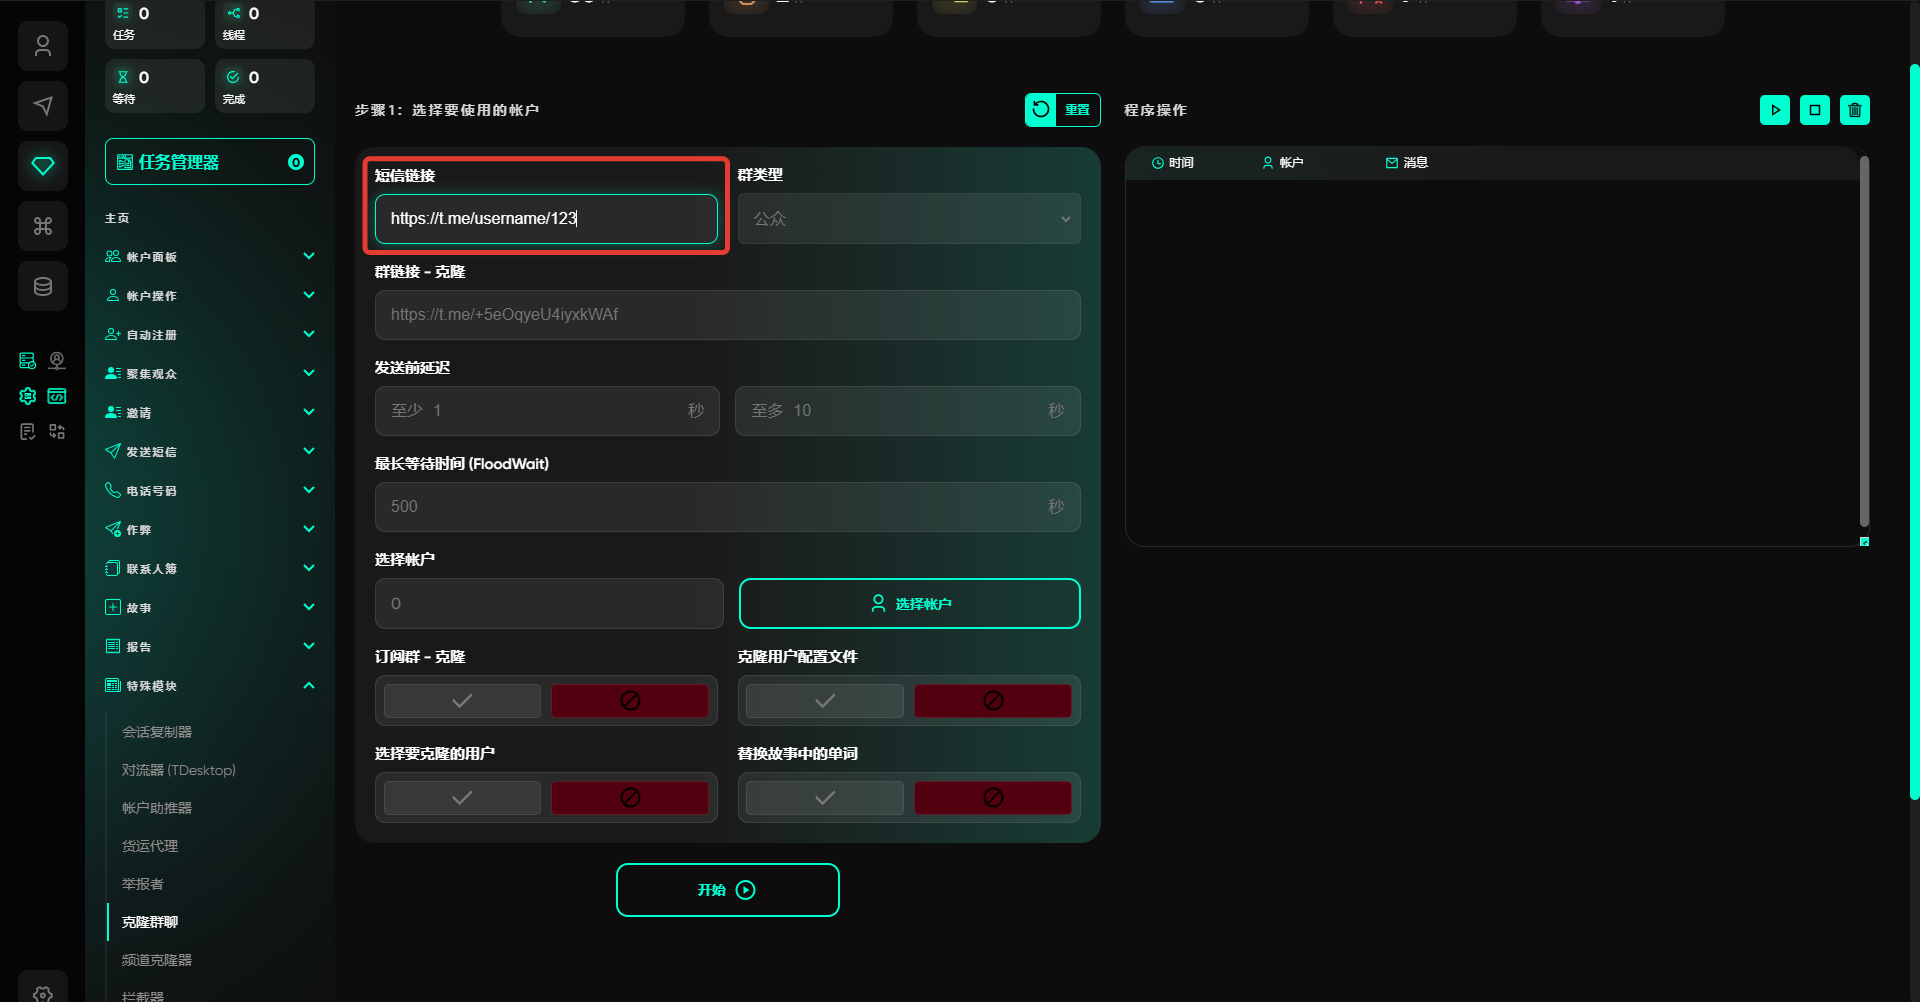This screenshot has height=1002, width=1920.
Task: Click the 选择帐户 button
Action: click(x=909, y=604)
